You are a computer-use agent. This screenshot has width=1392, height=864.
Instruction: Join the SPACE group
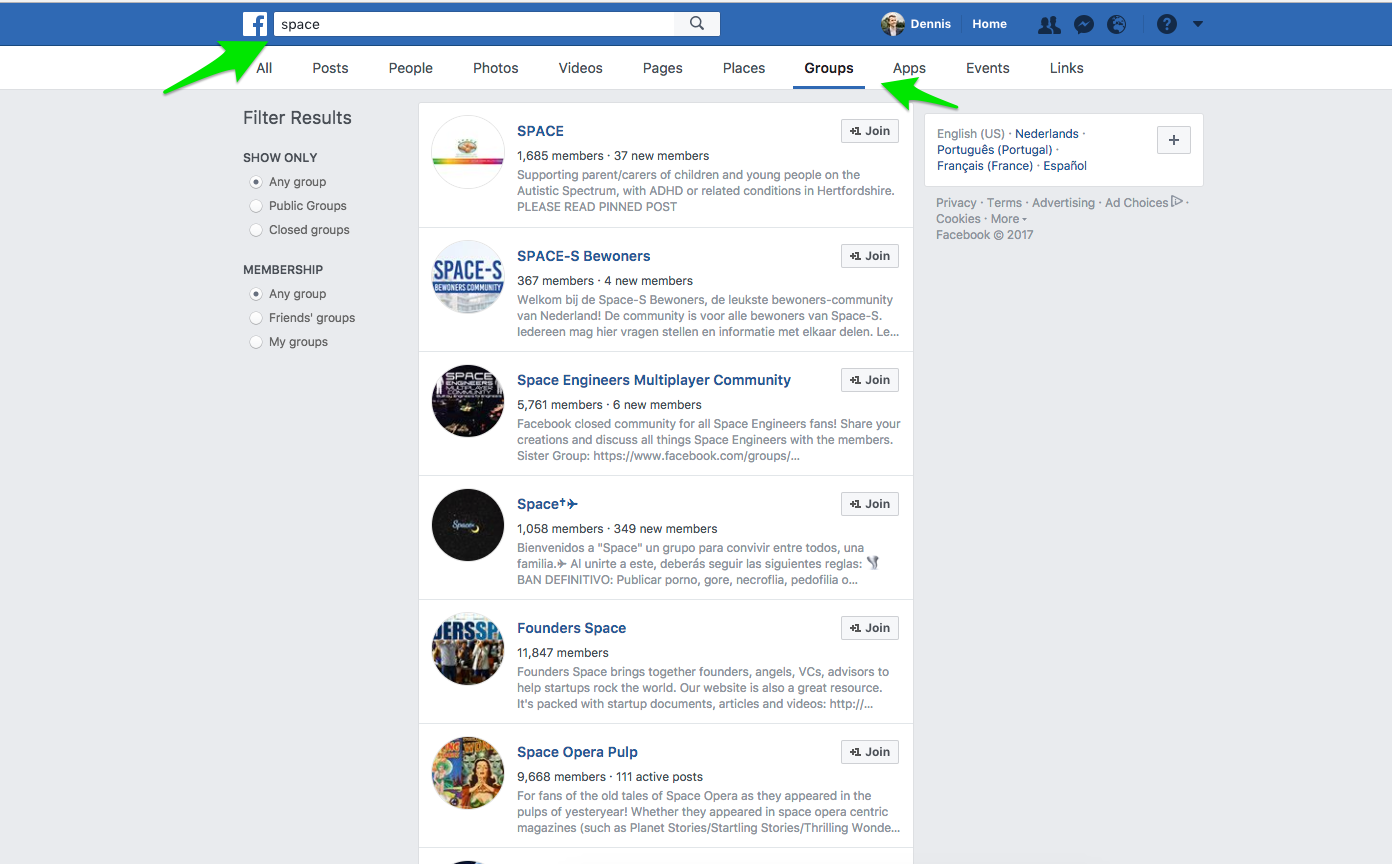(x=870, y=131)
